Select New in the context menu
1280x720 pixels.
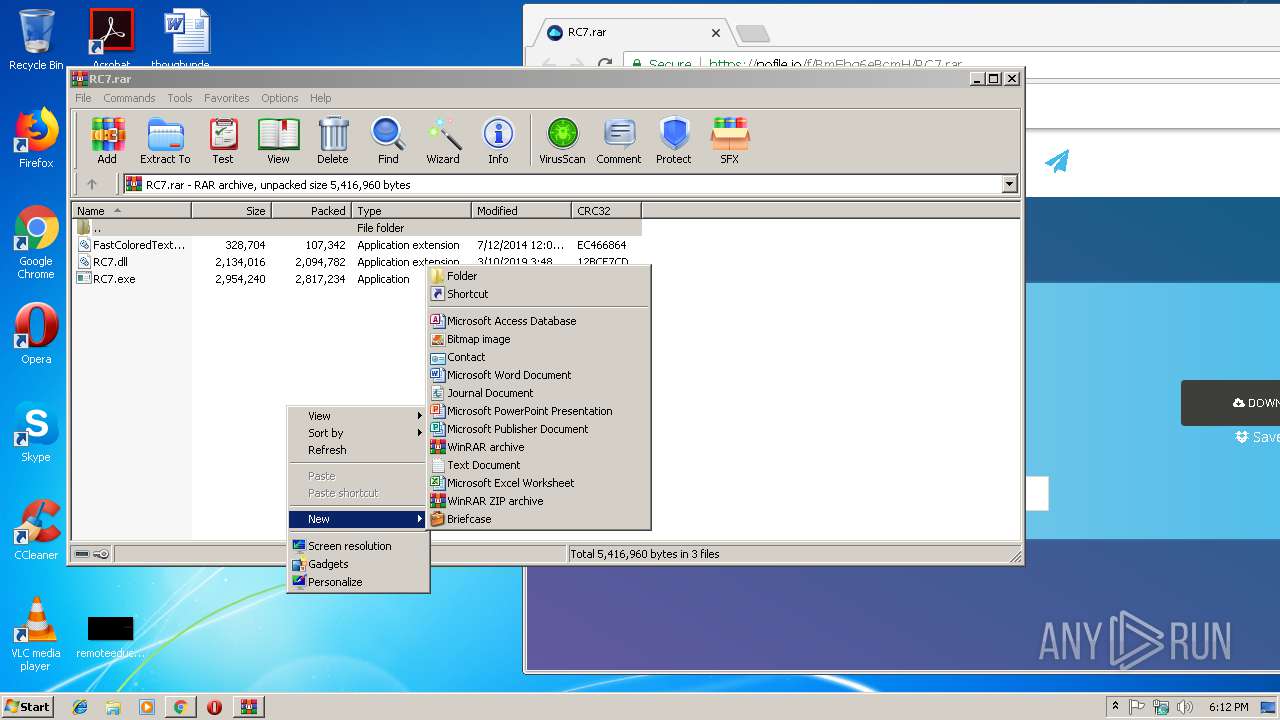358,519
